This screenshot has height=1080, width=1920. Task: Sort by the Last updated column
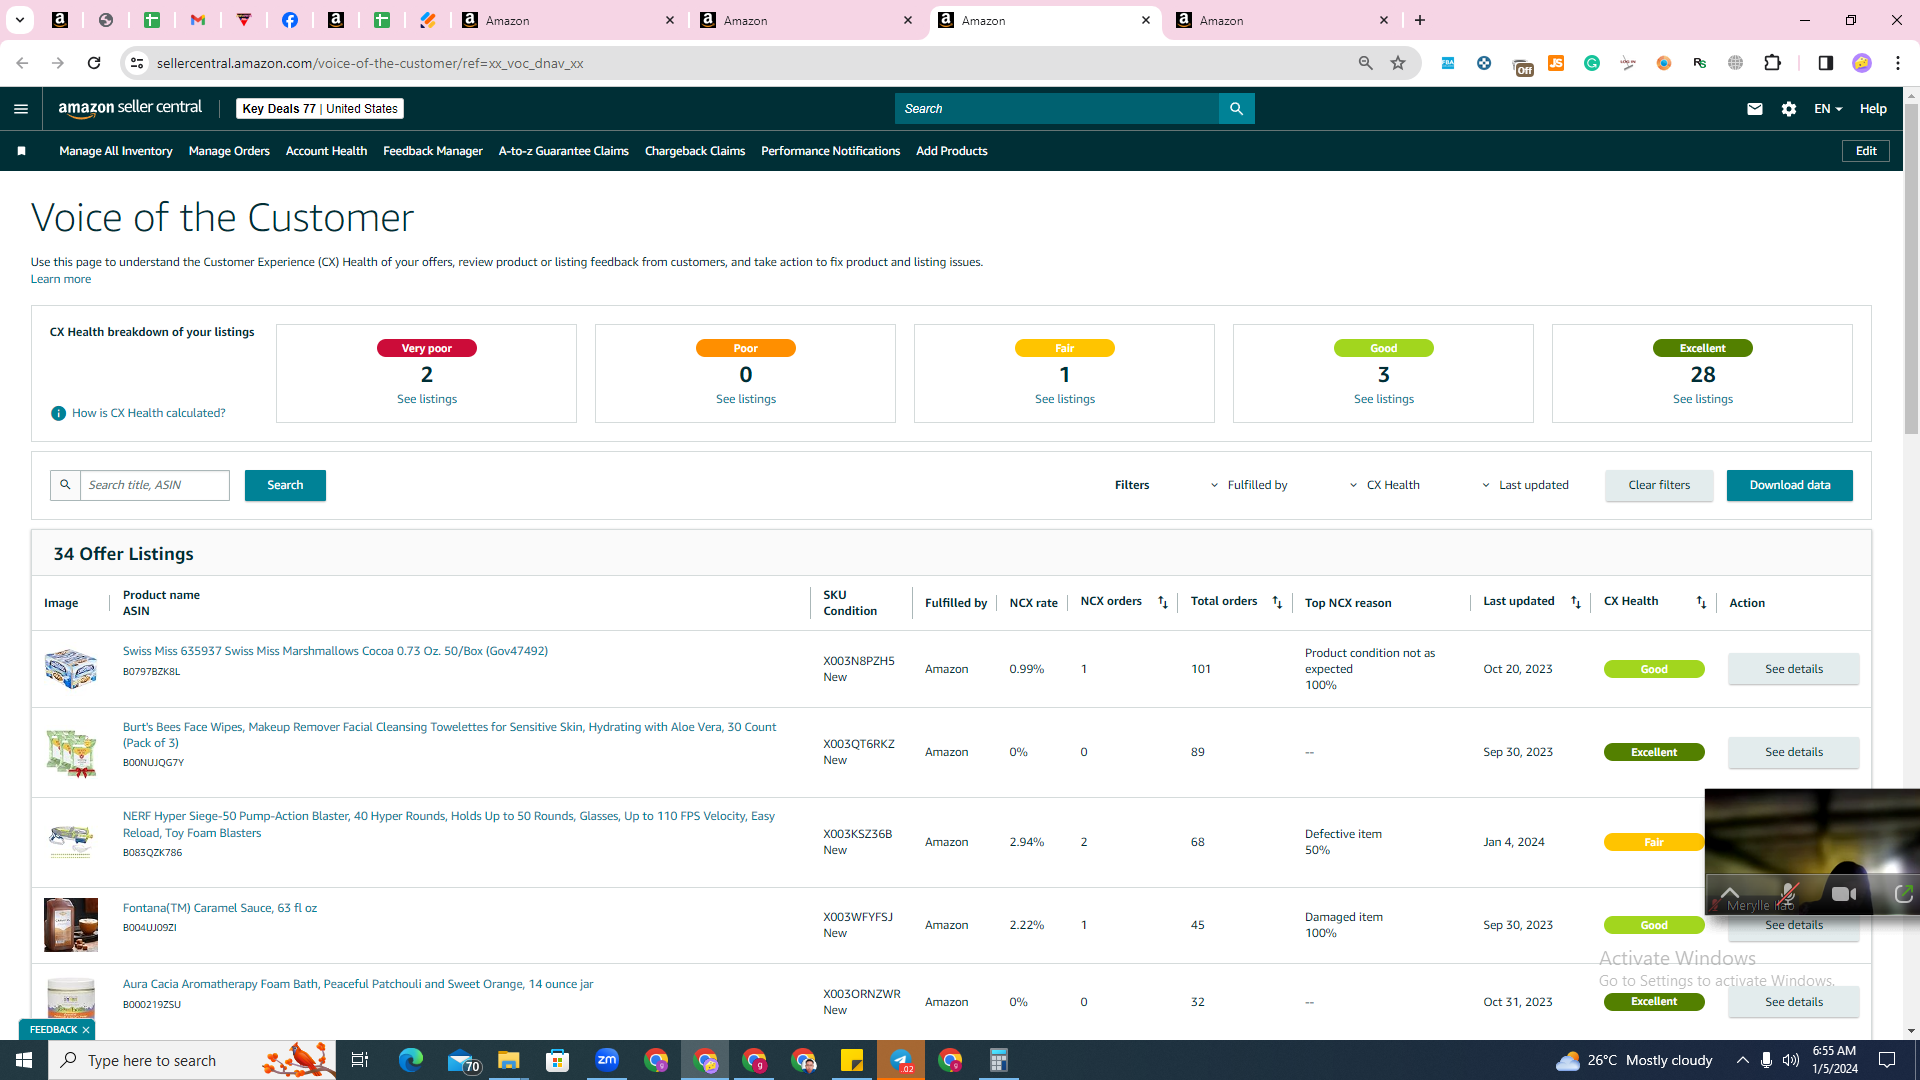1576,602
